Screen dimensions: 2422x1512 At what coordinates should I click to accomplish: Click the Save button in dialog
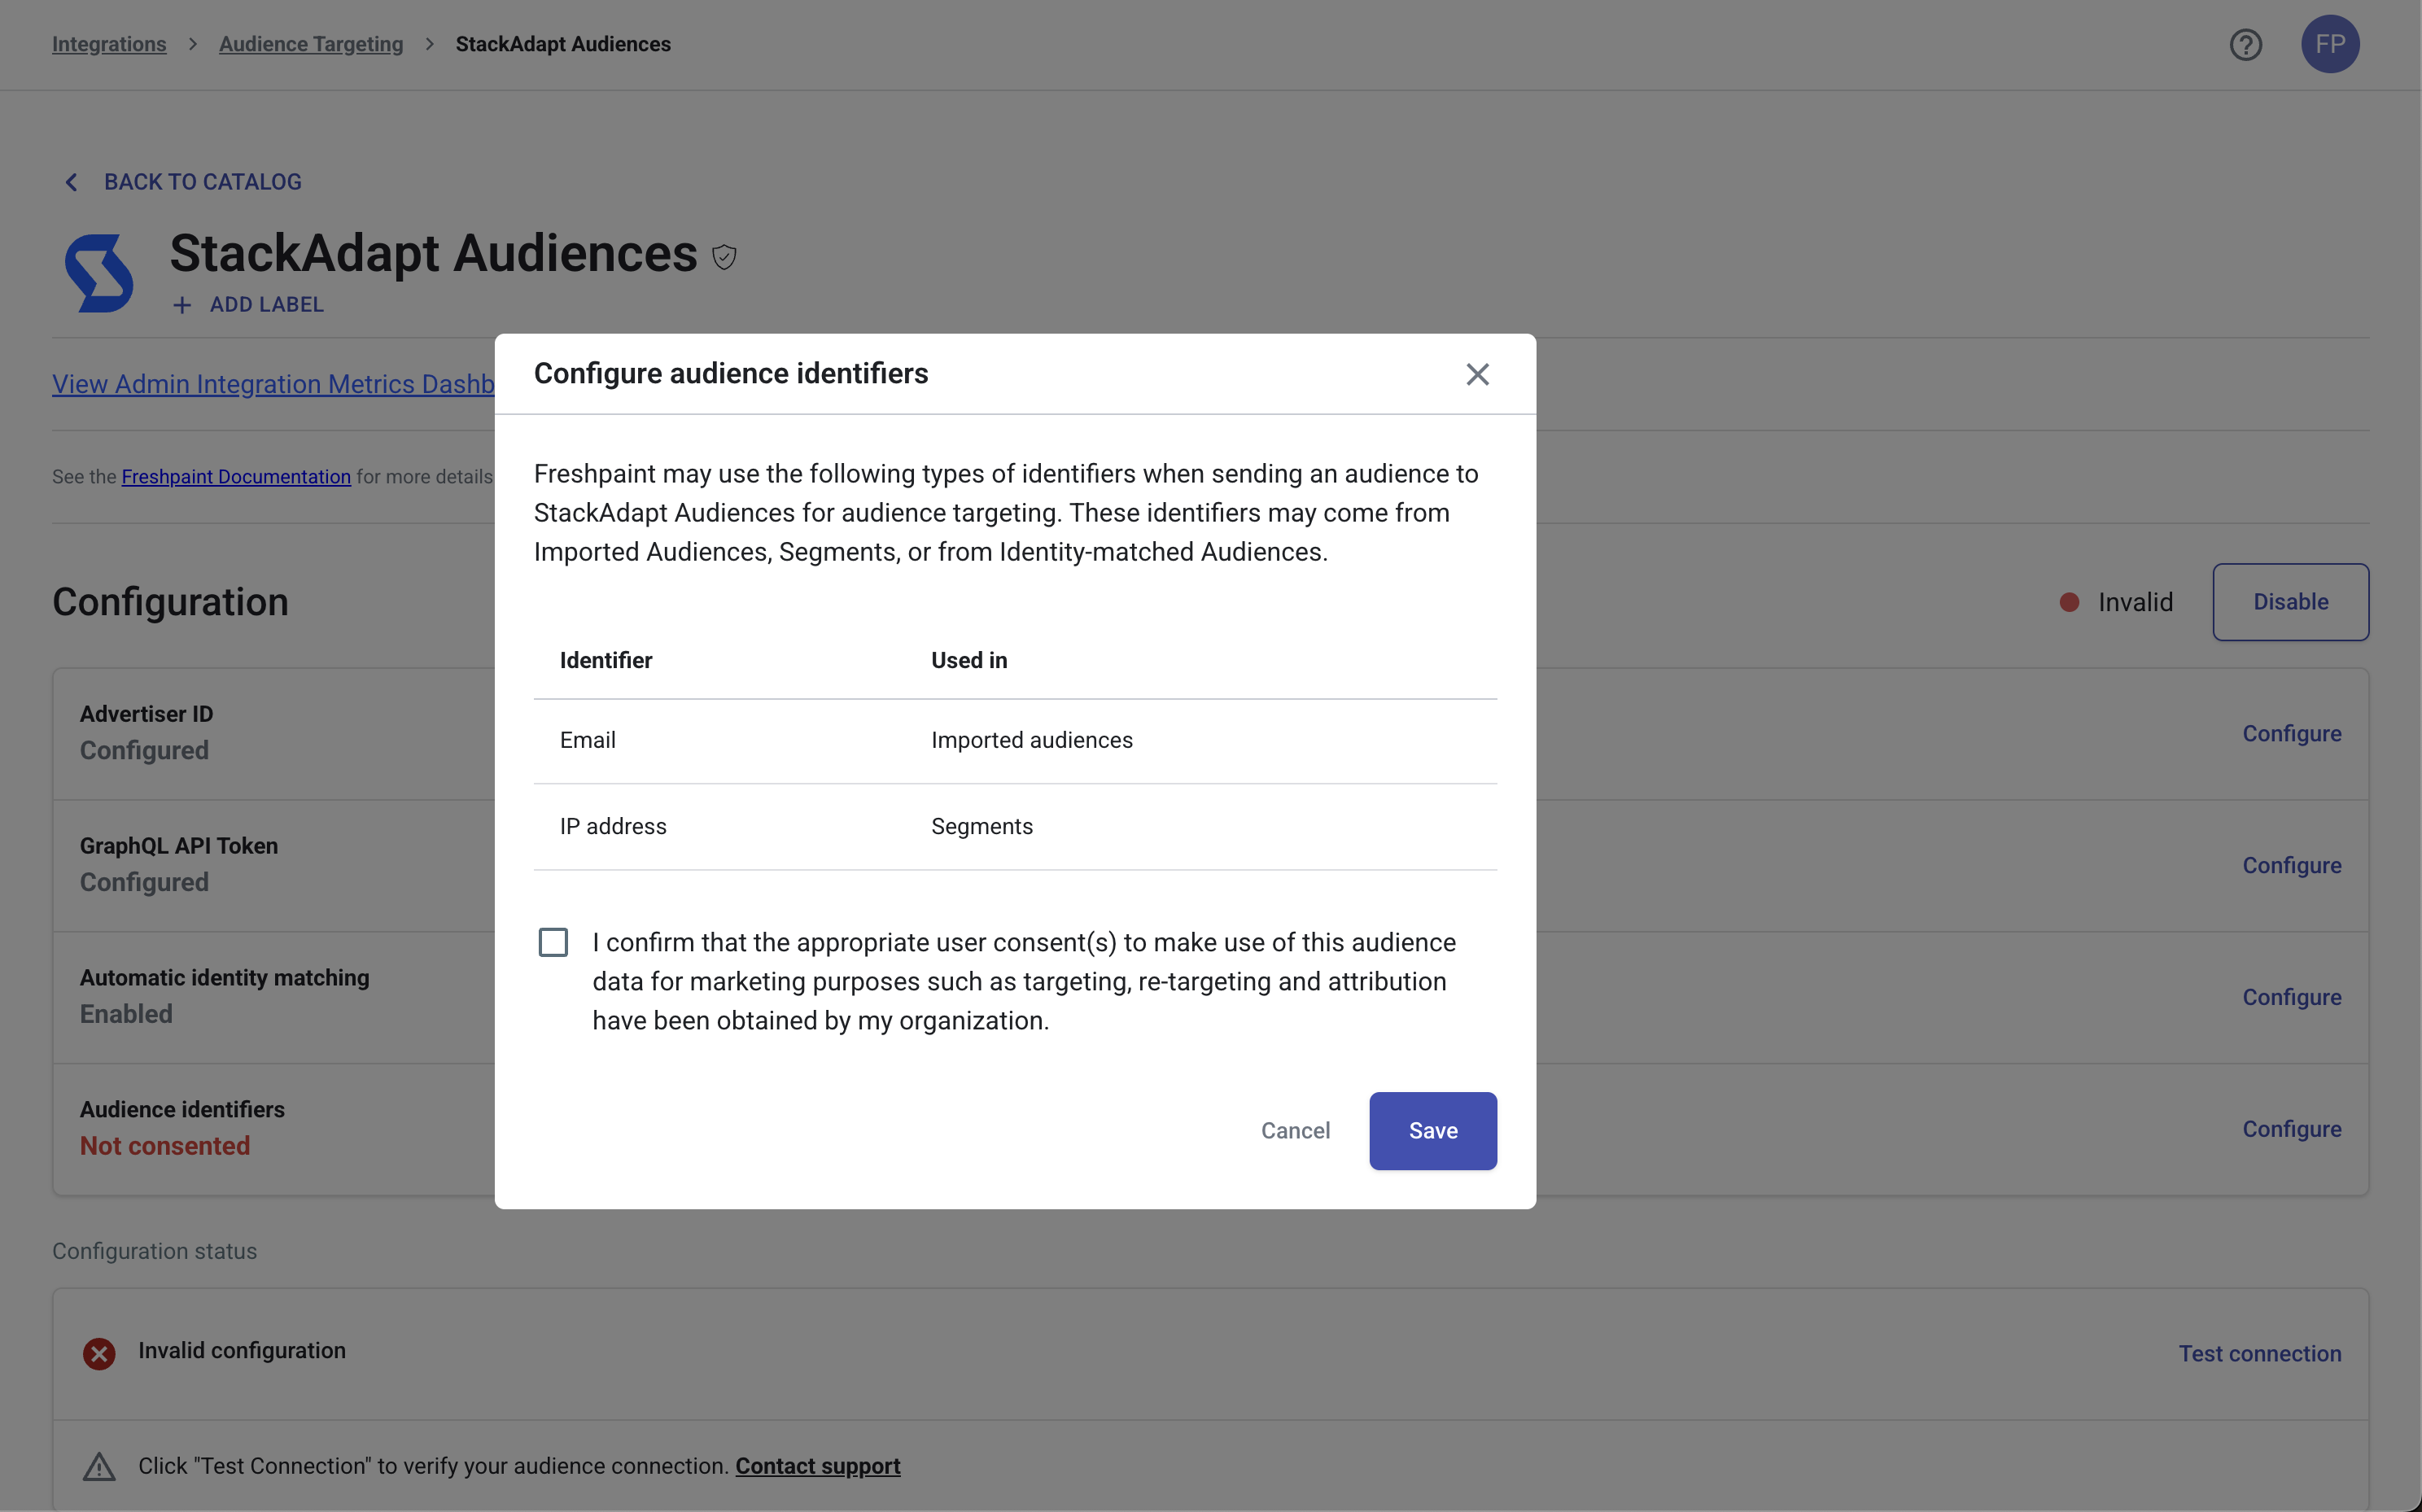click(x=1432, y=1130)
